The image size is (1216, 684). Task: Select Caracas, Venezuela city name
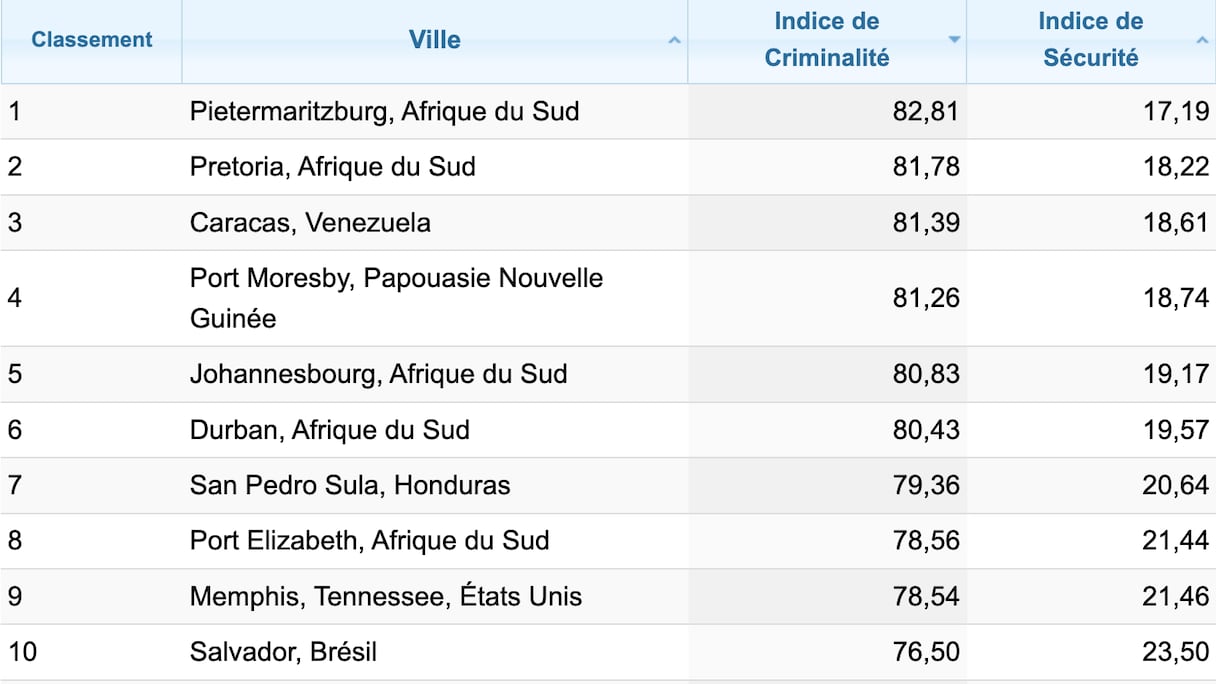point(310,222)
